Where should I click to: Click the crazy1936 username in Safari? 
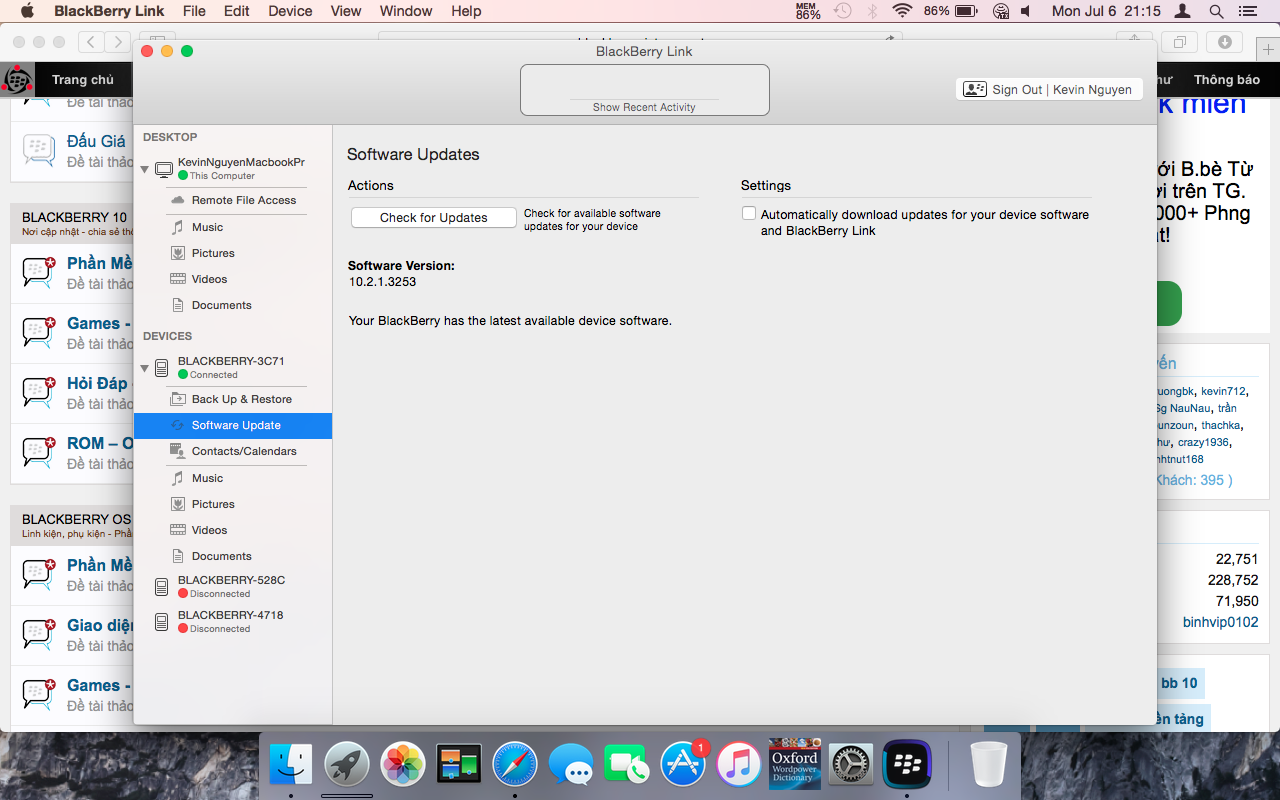tap(1203, 442)
